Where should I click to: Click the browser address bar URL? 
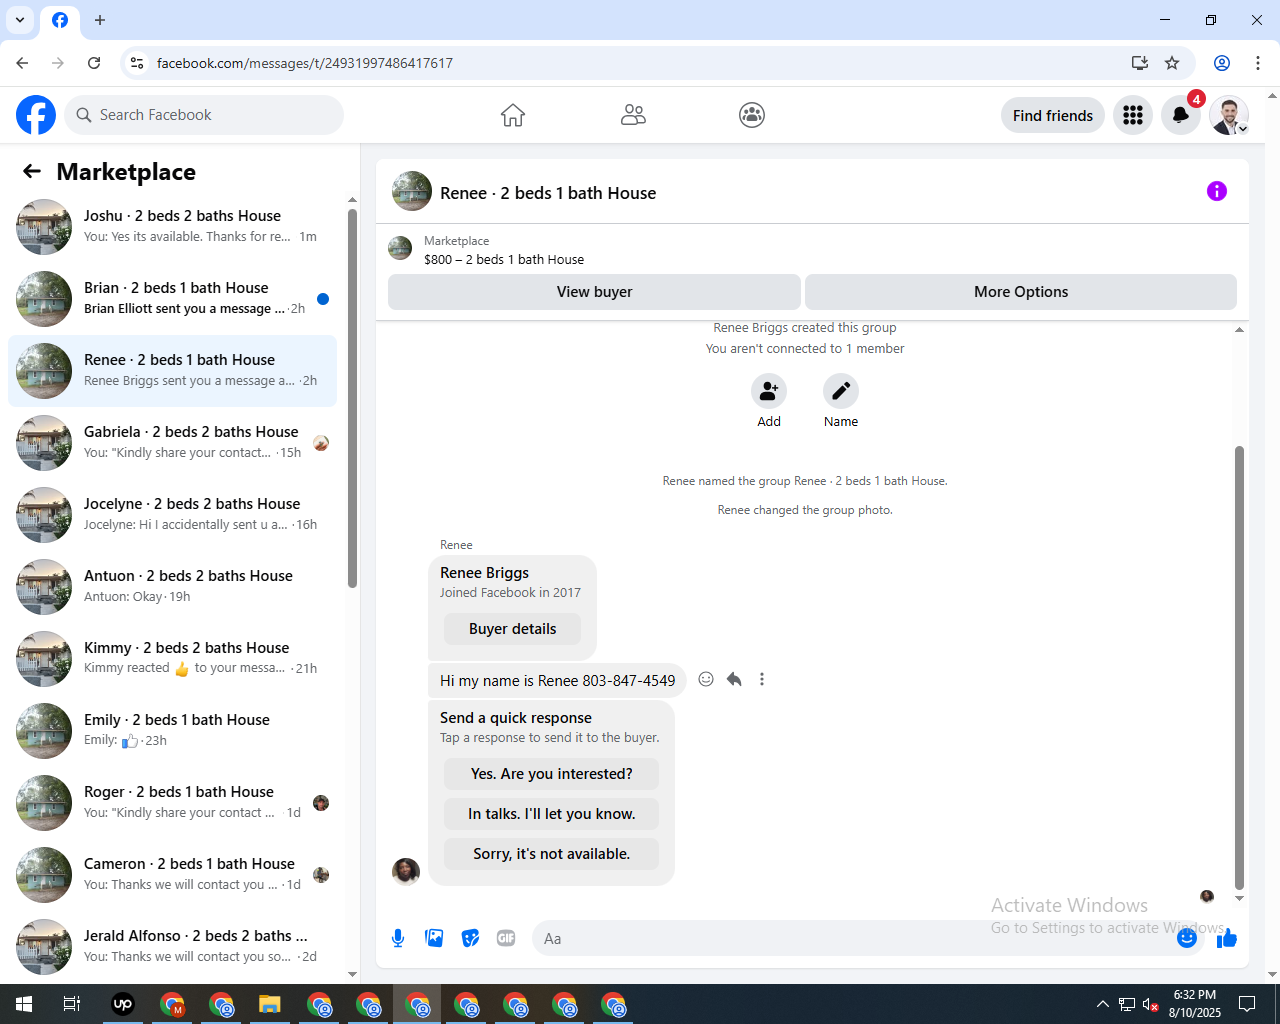point(305,63)
